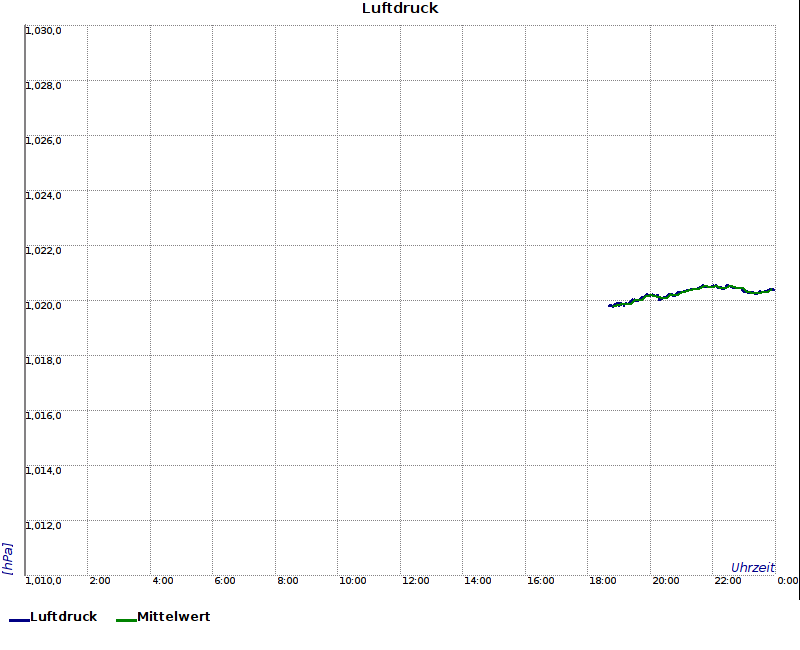Click the 6:00 time tick label

point(225,581)
